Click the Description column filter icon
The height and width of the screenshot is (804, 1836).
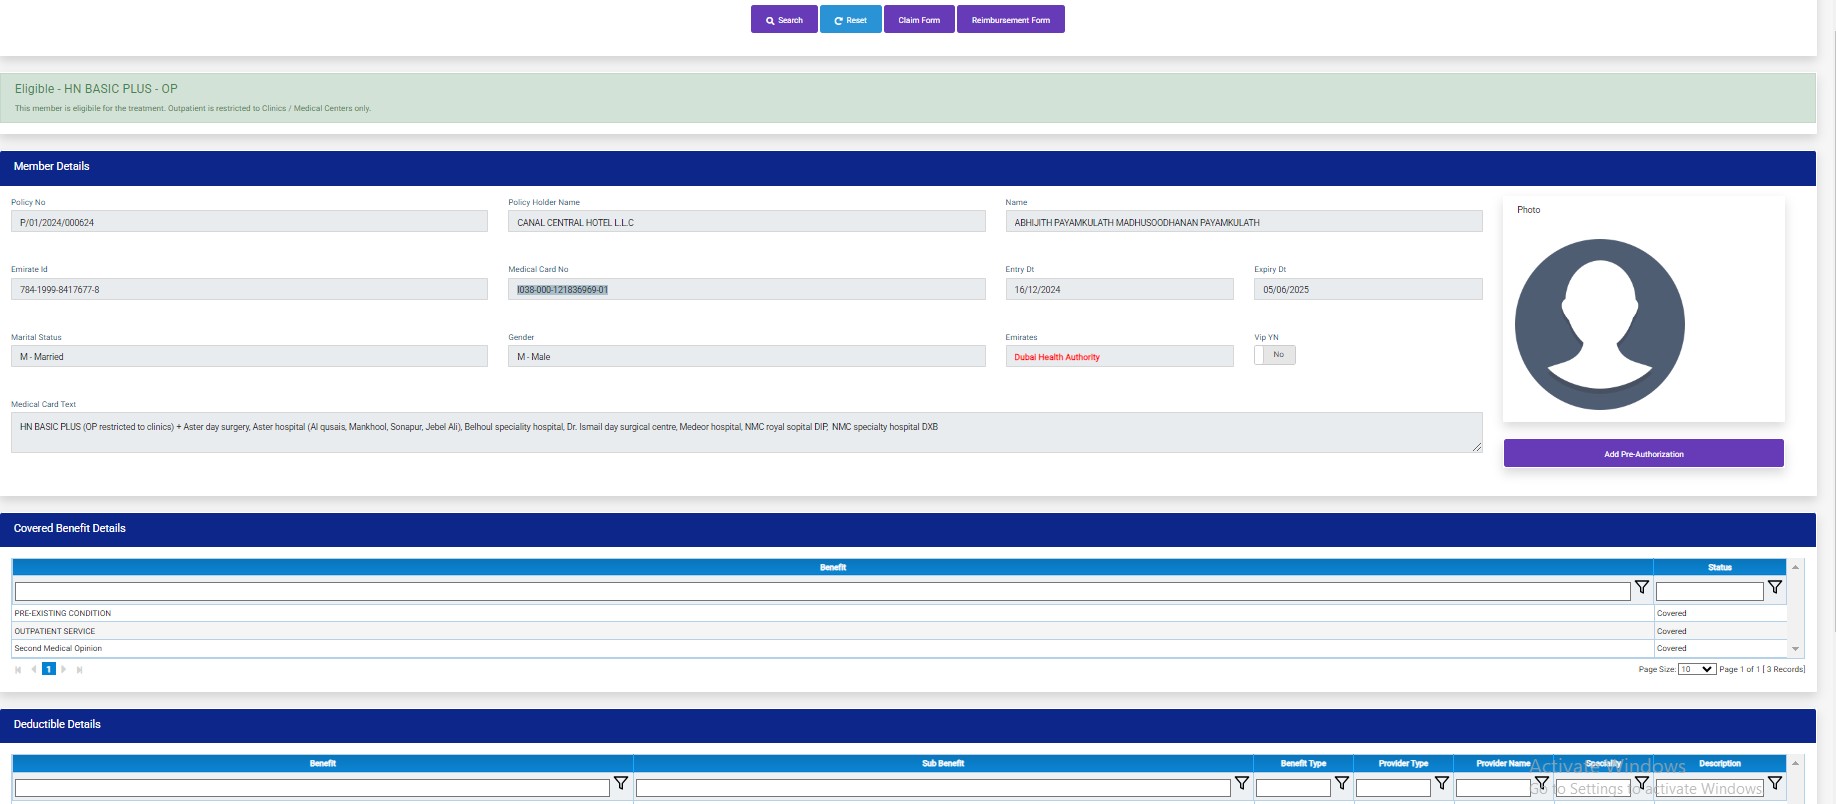coord(1774,784)
